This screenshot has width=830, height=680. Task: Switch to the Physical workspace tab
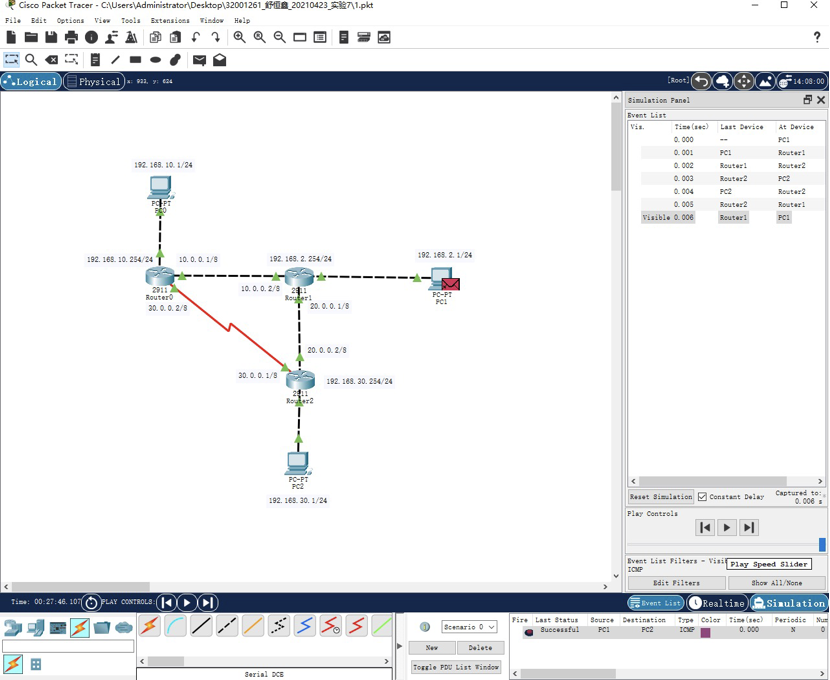(93, 81)
